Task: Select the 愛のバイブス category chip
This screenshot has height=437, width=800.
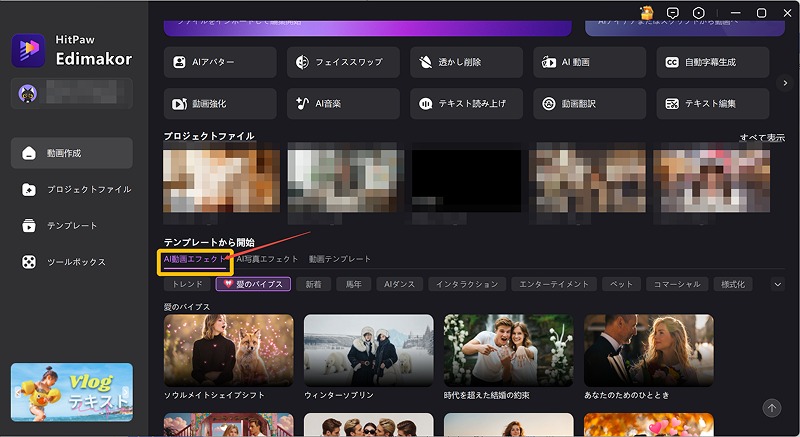Action: pos(254,284)
